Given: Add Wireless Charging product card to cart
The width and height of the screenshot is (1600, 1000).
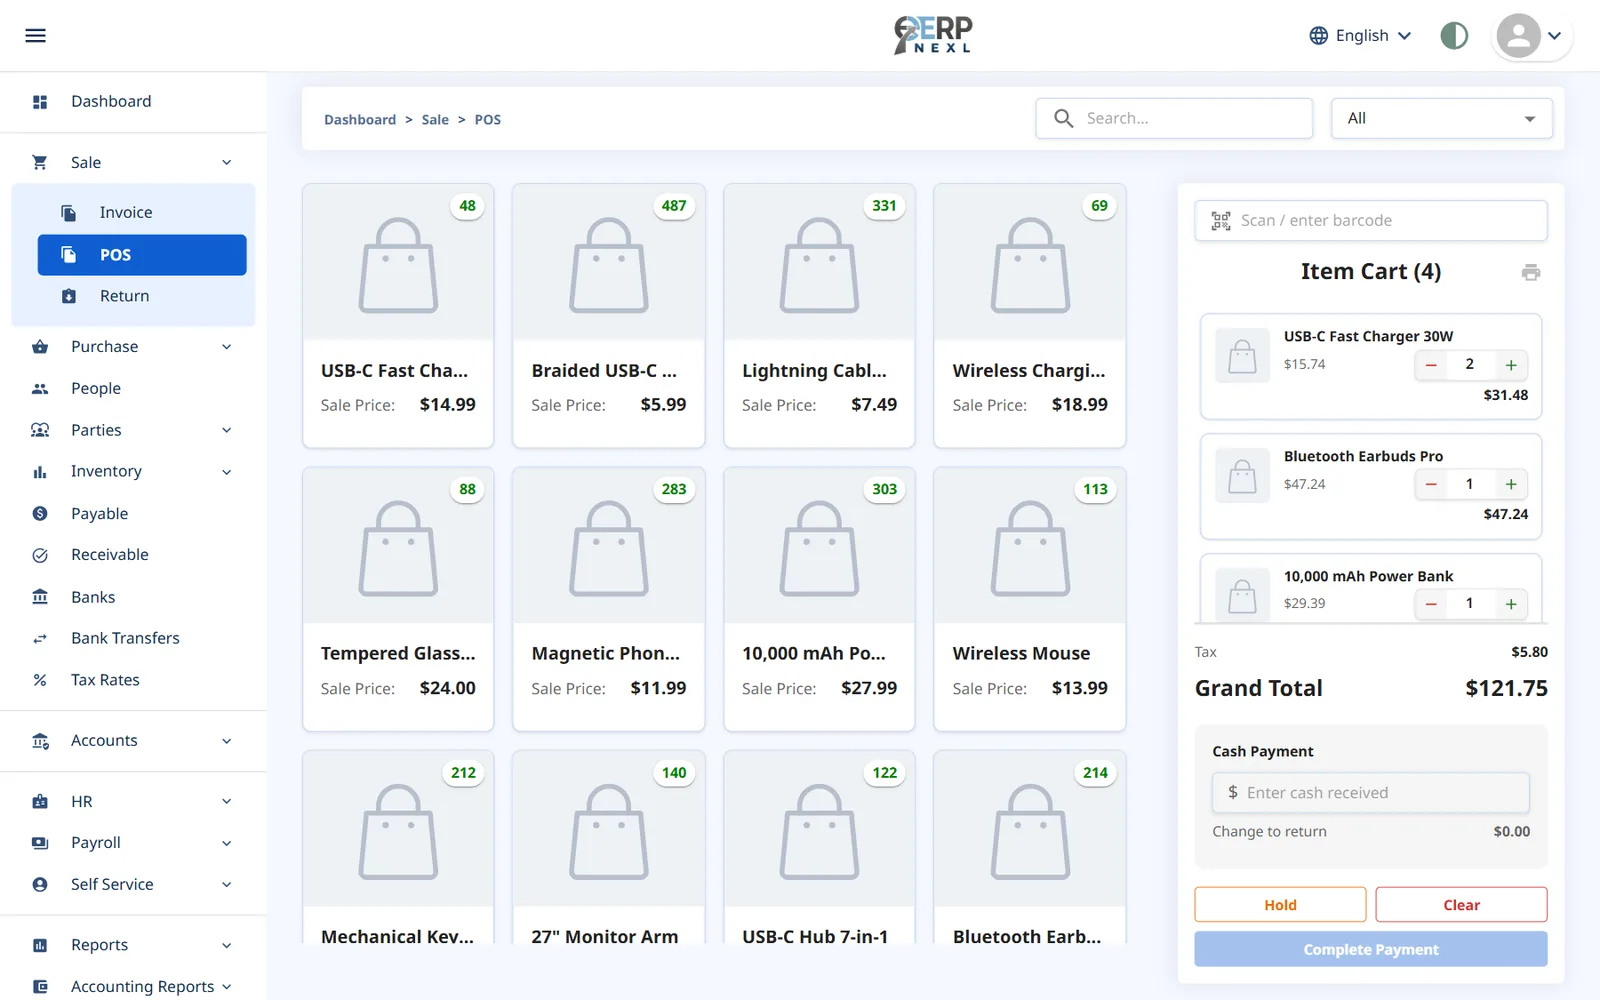Looking at the screenshot, I should pyautogui.click(x=1030, y=316).
